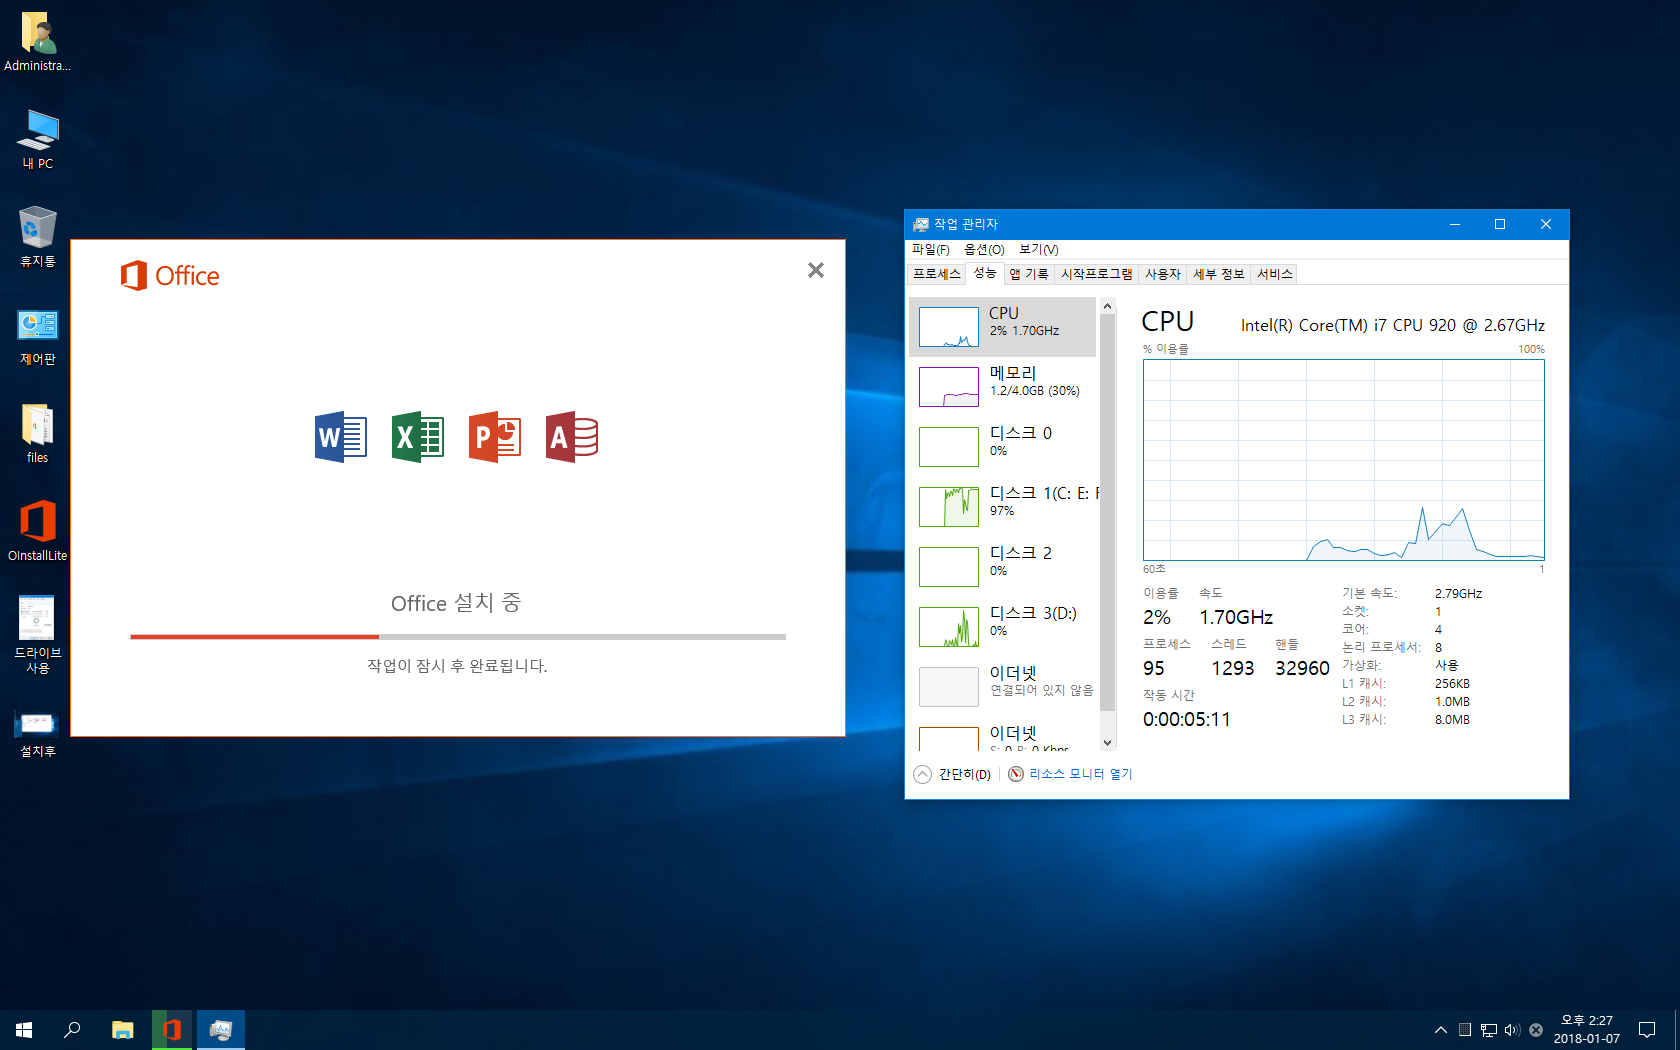Open the 설치후 desktop icon
The image size is (1680, 1050).
(x=38, y=733)
